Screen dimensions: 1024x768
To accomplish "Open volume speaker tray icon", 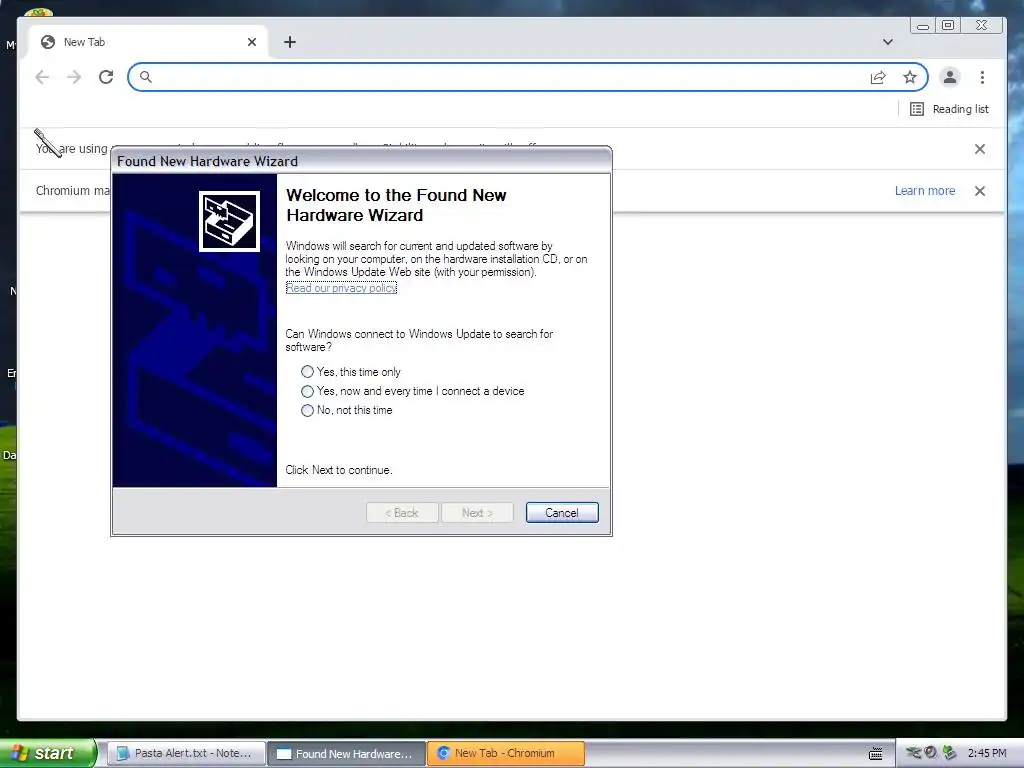I will [931, 753].
